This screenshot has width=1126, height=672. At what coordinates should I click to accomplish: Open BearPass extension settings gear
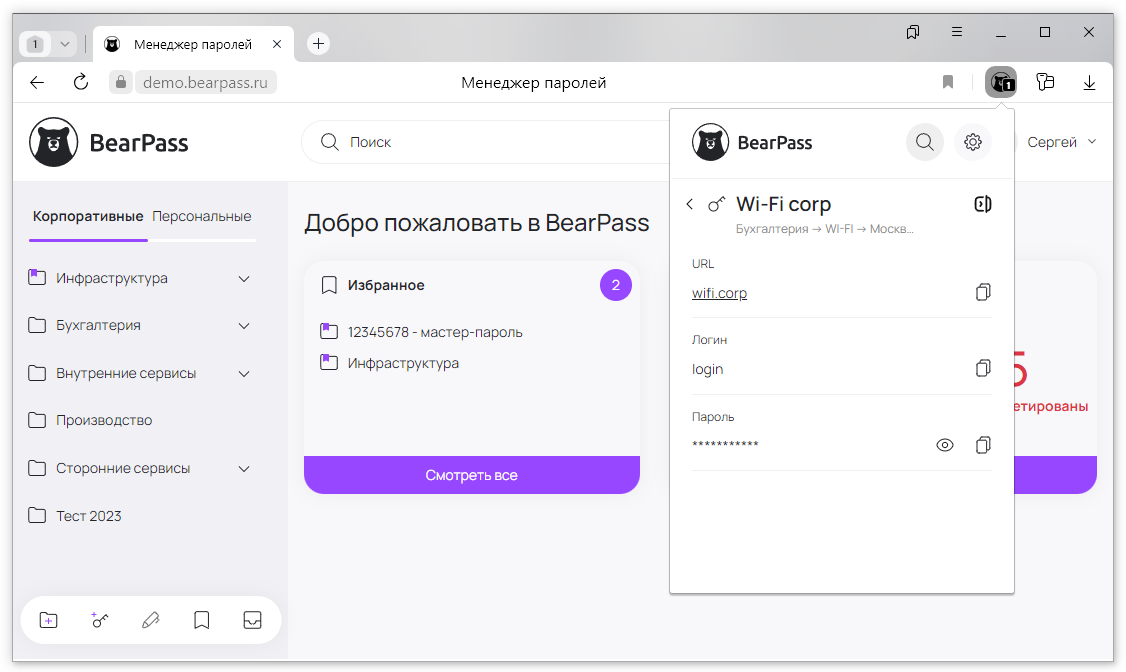(x=972, y=142)
